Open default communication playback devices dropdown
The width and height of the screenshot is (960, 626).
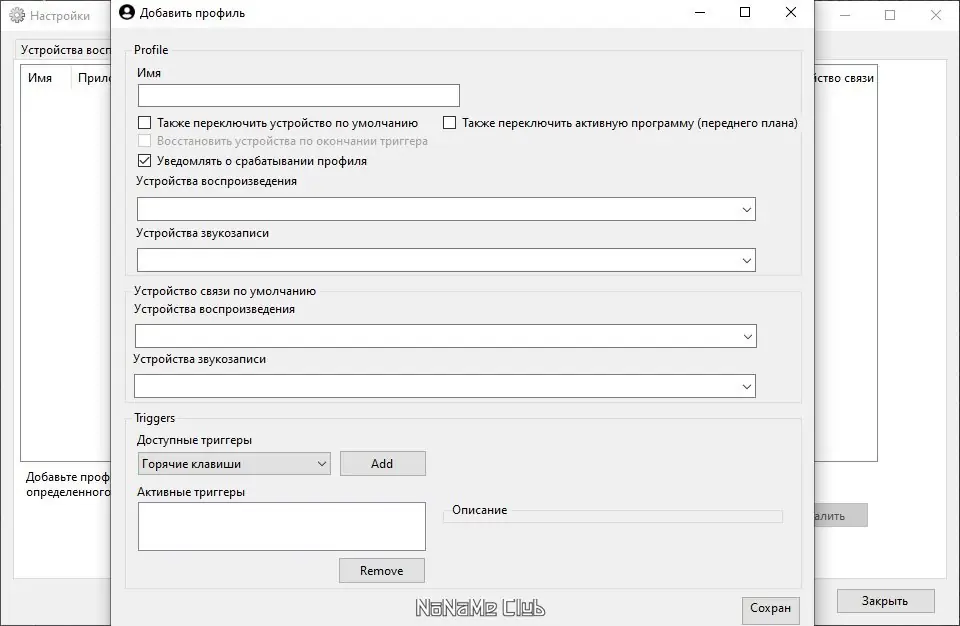click(x=446, y=336)
